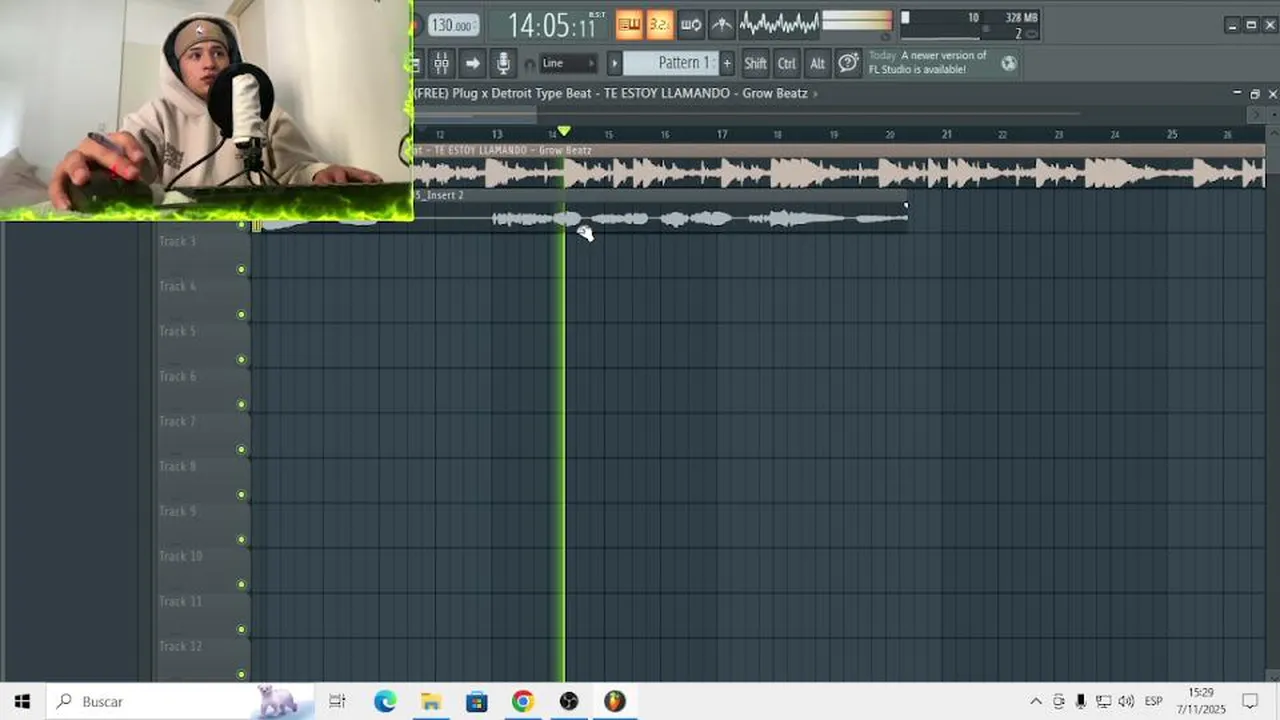Screen dimensions: 1280x720
Task: Click bar 17 on the timeline ruler
Action: pyautogui.click(x=722, y=134)
